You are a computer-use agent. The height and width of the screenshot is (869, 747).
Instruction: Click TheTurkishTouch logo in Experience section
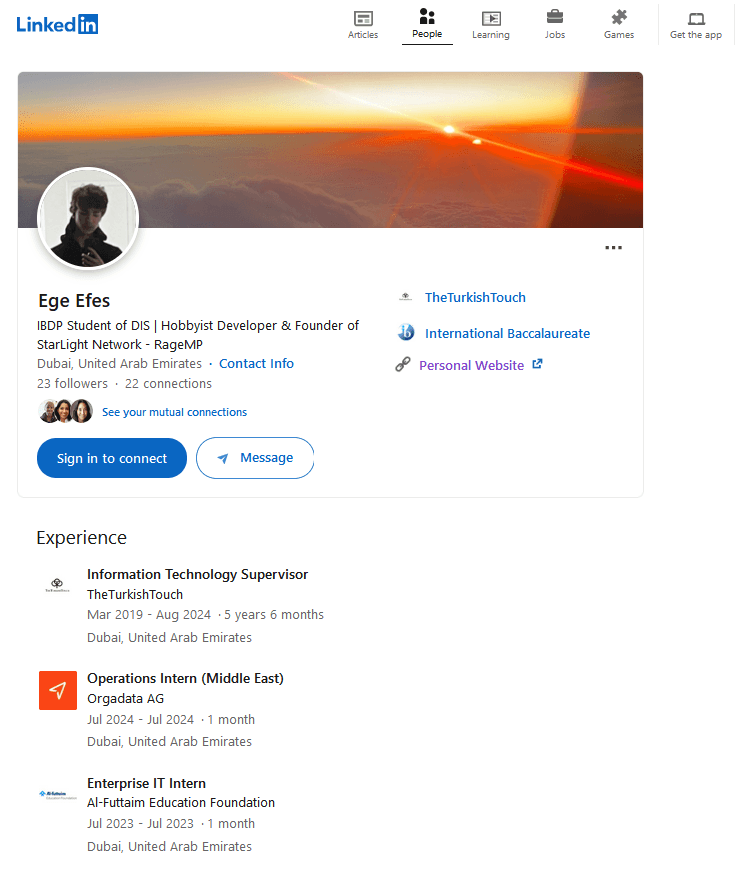tap(57, 585)
